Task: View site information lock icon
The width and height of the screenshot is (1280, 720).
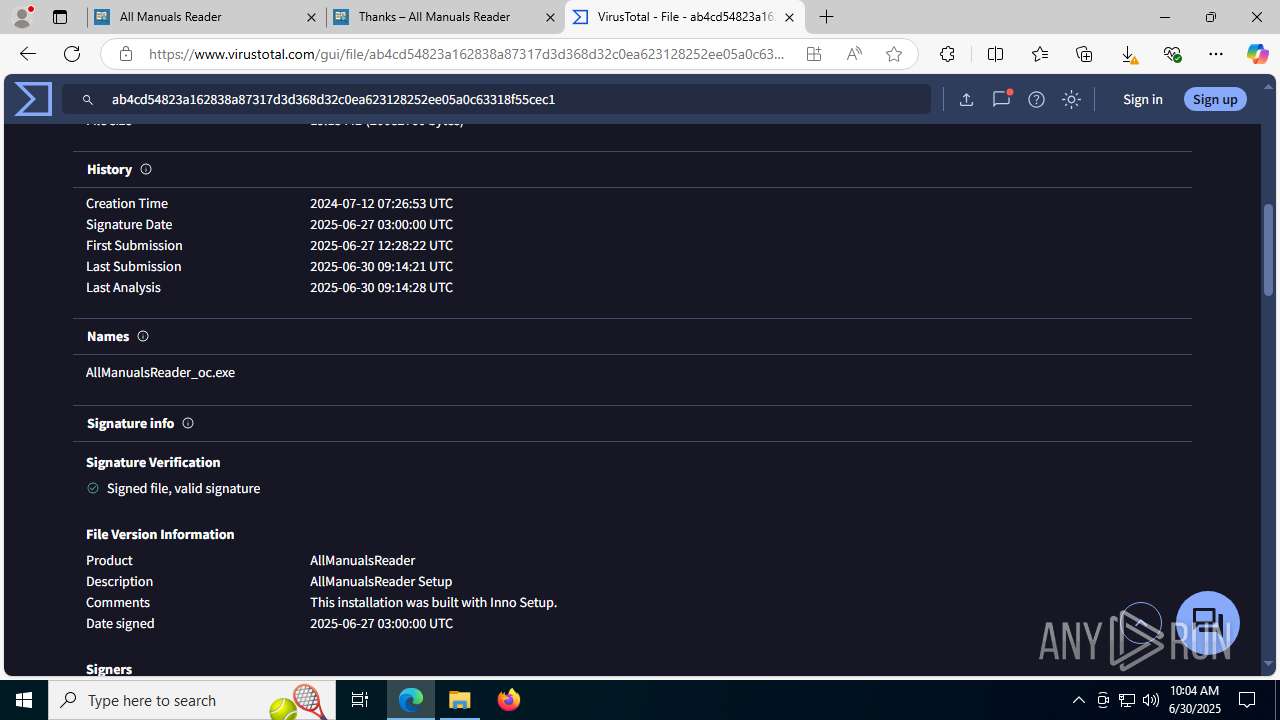Action: [125, 54]
